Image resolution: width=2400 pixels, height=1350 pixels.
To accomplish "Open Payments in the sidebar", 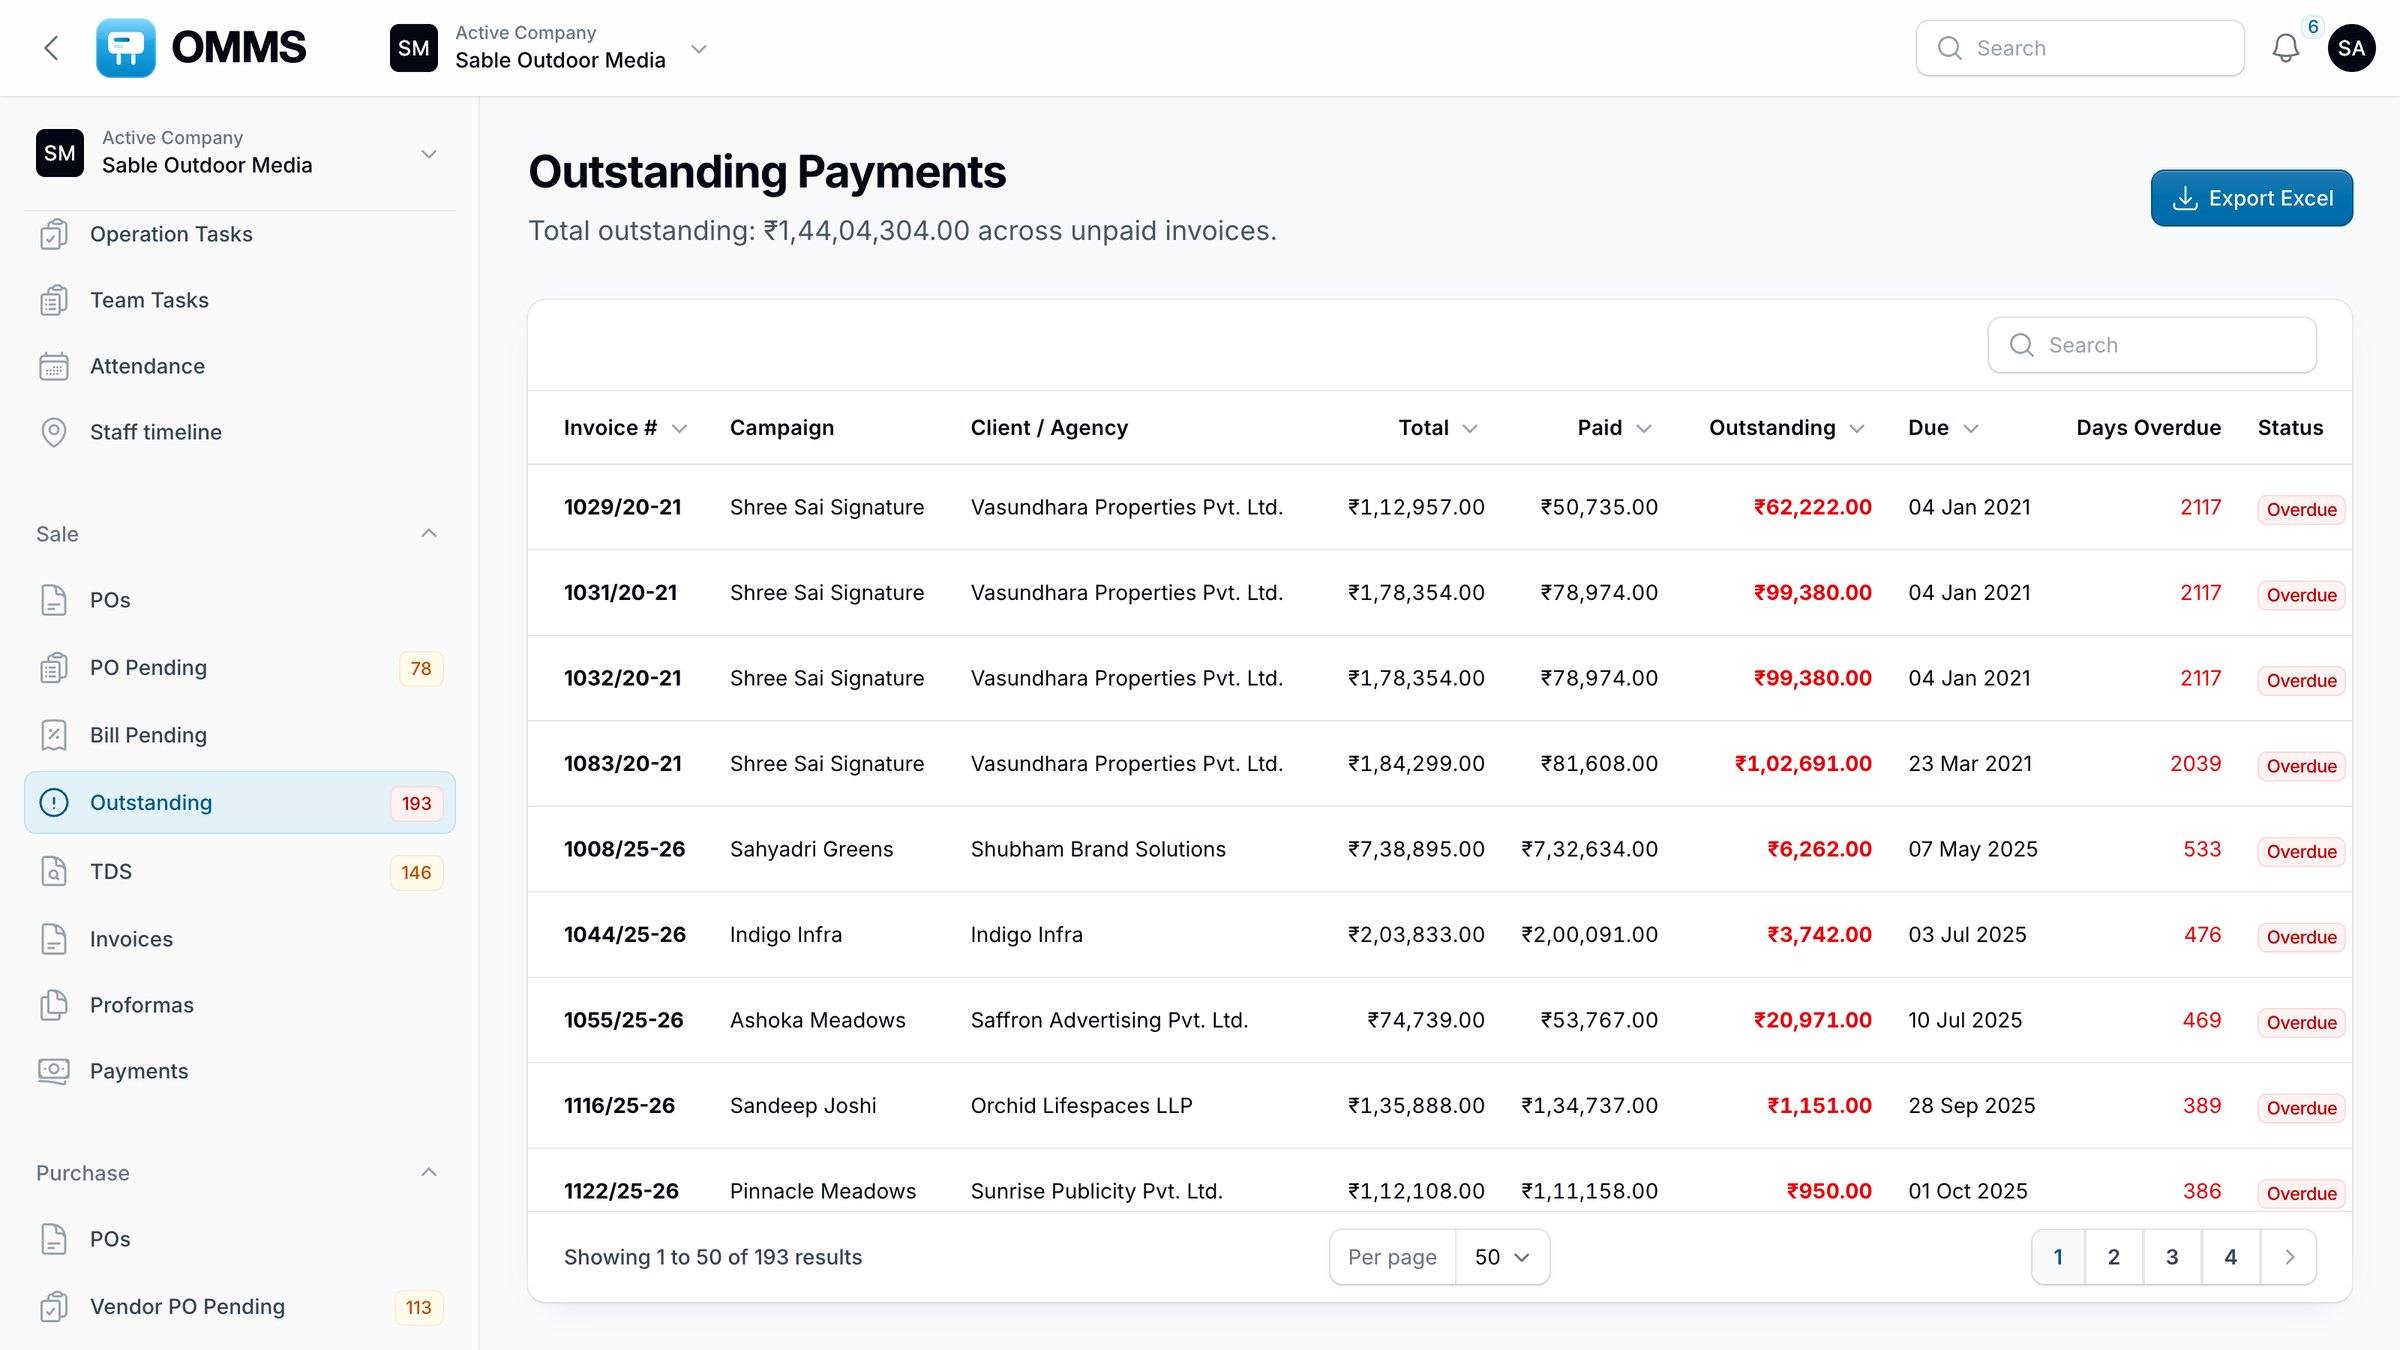I will click(240, 1071).
